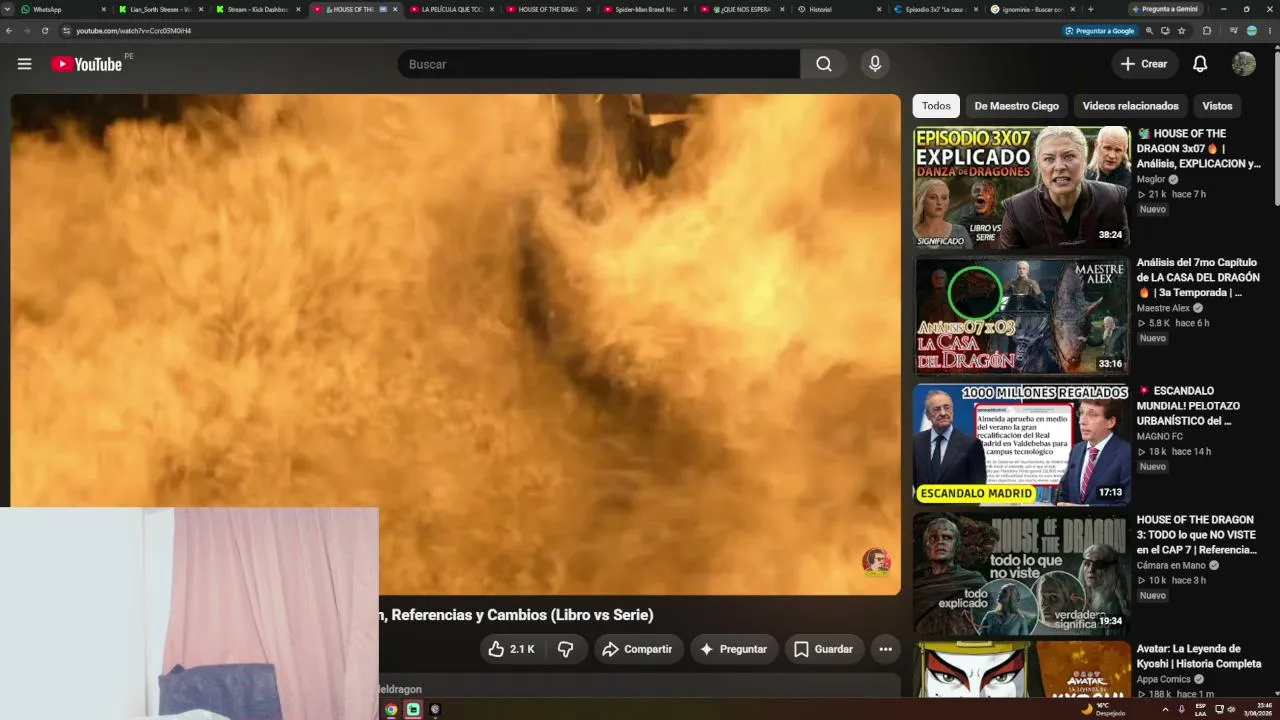This screenshot has width=1280, height=720.
Task: Visit the MAGNO FC channel
Action: click(1160, 436)
